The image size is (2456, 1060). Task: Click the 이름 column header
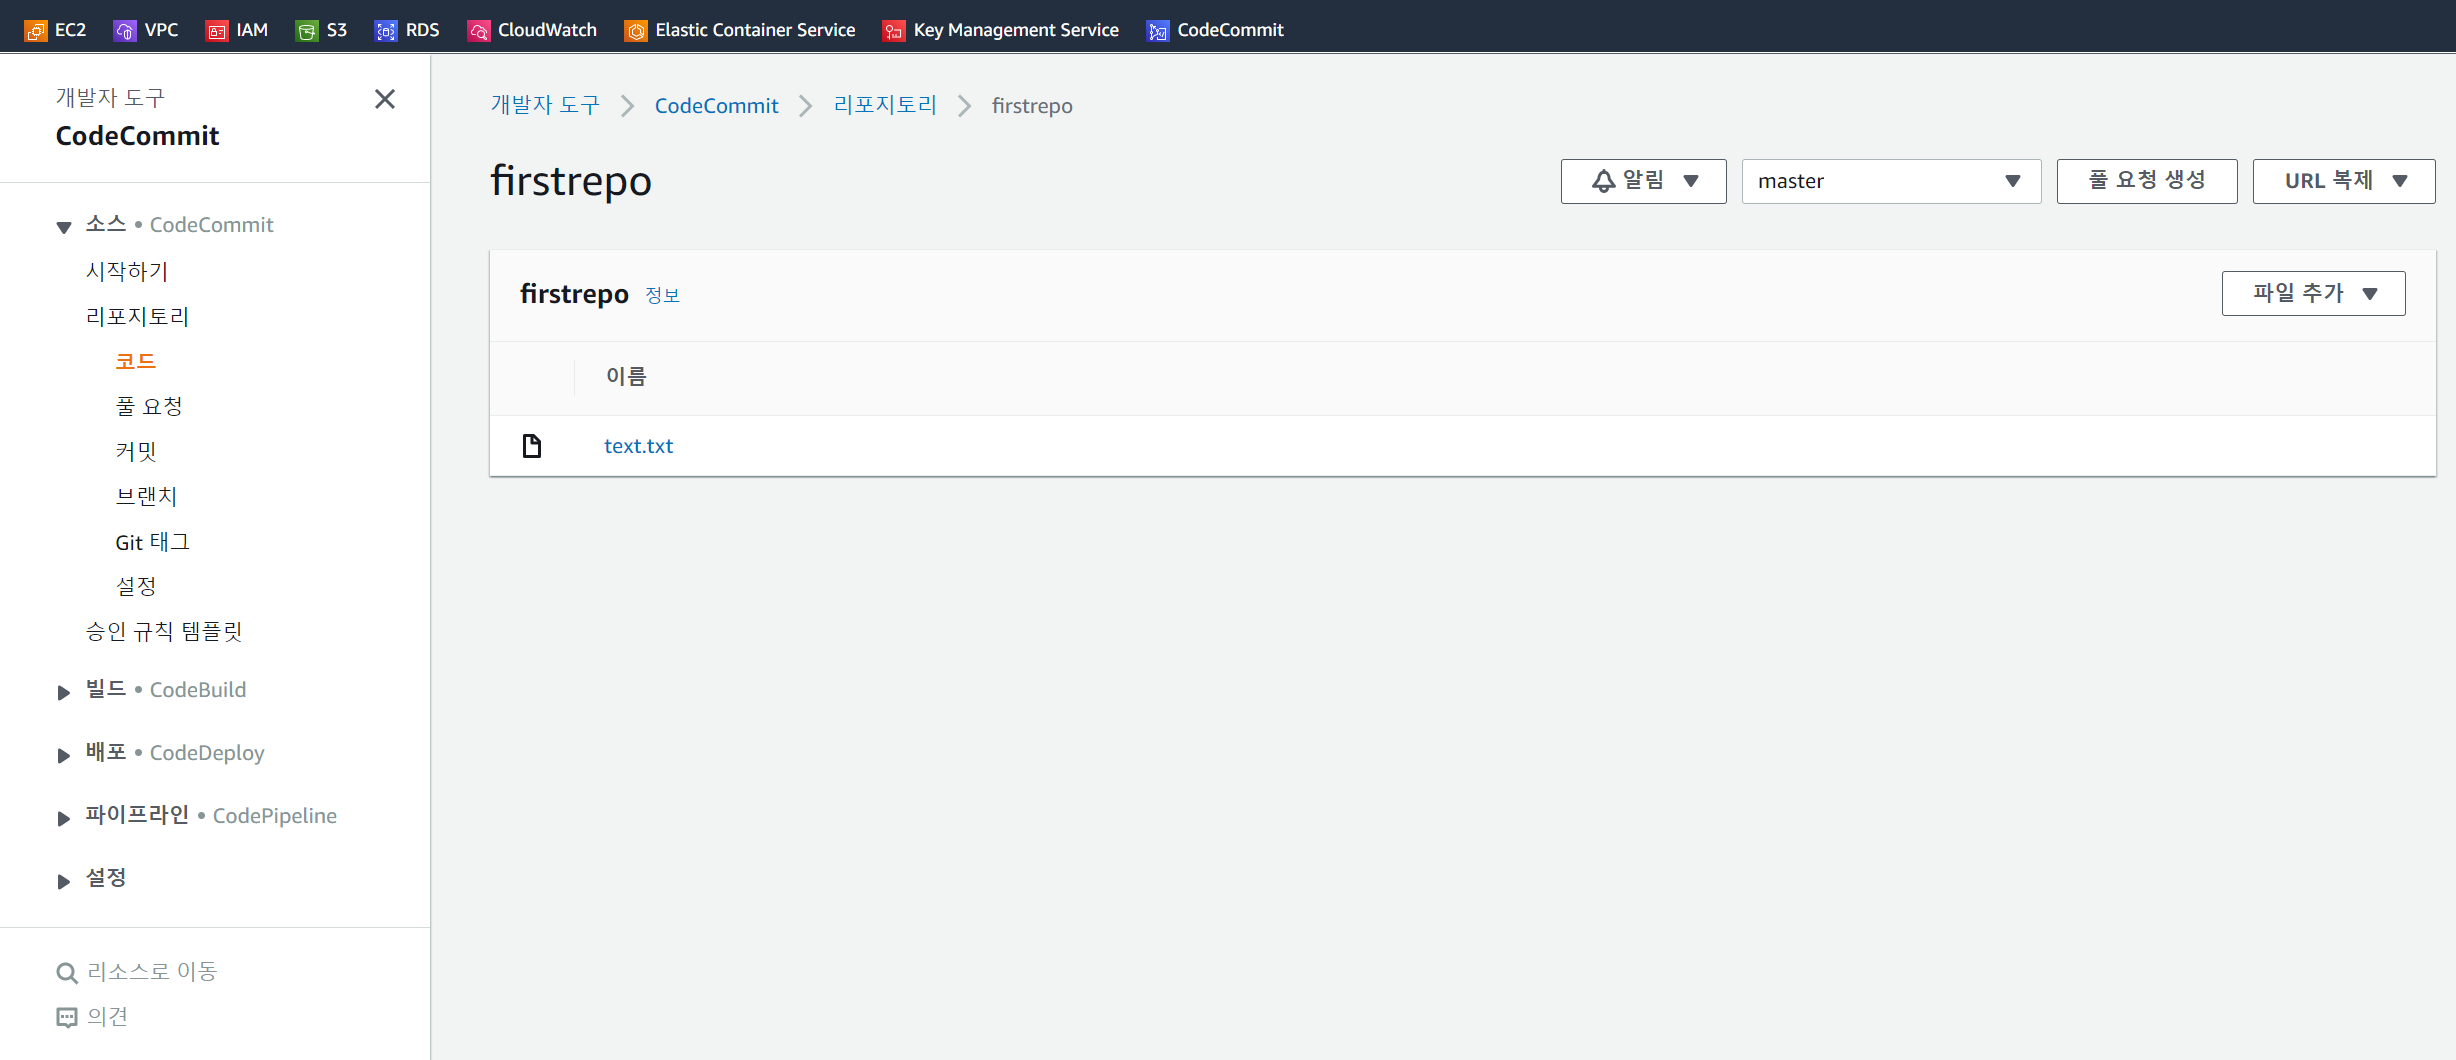click(x=626, y=376)
